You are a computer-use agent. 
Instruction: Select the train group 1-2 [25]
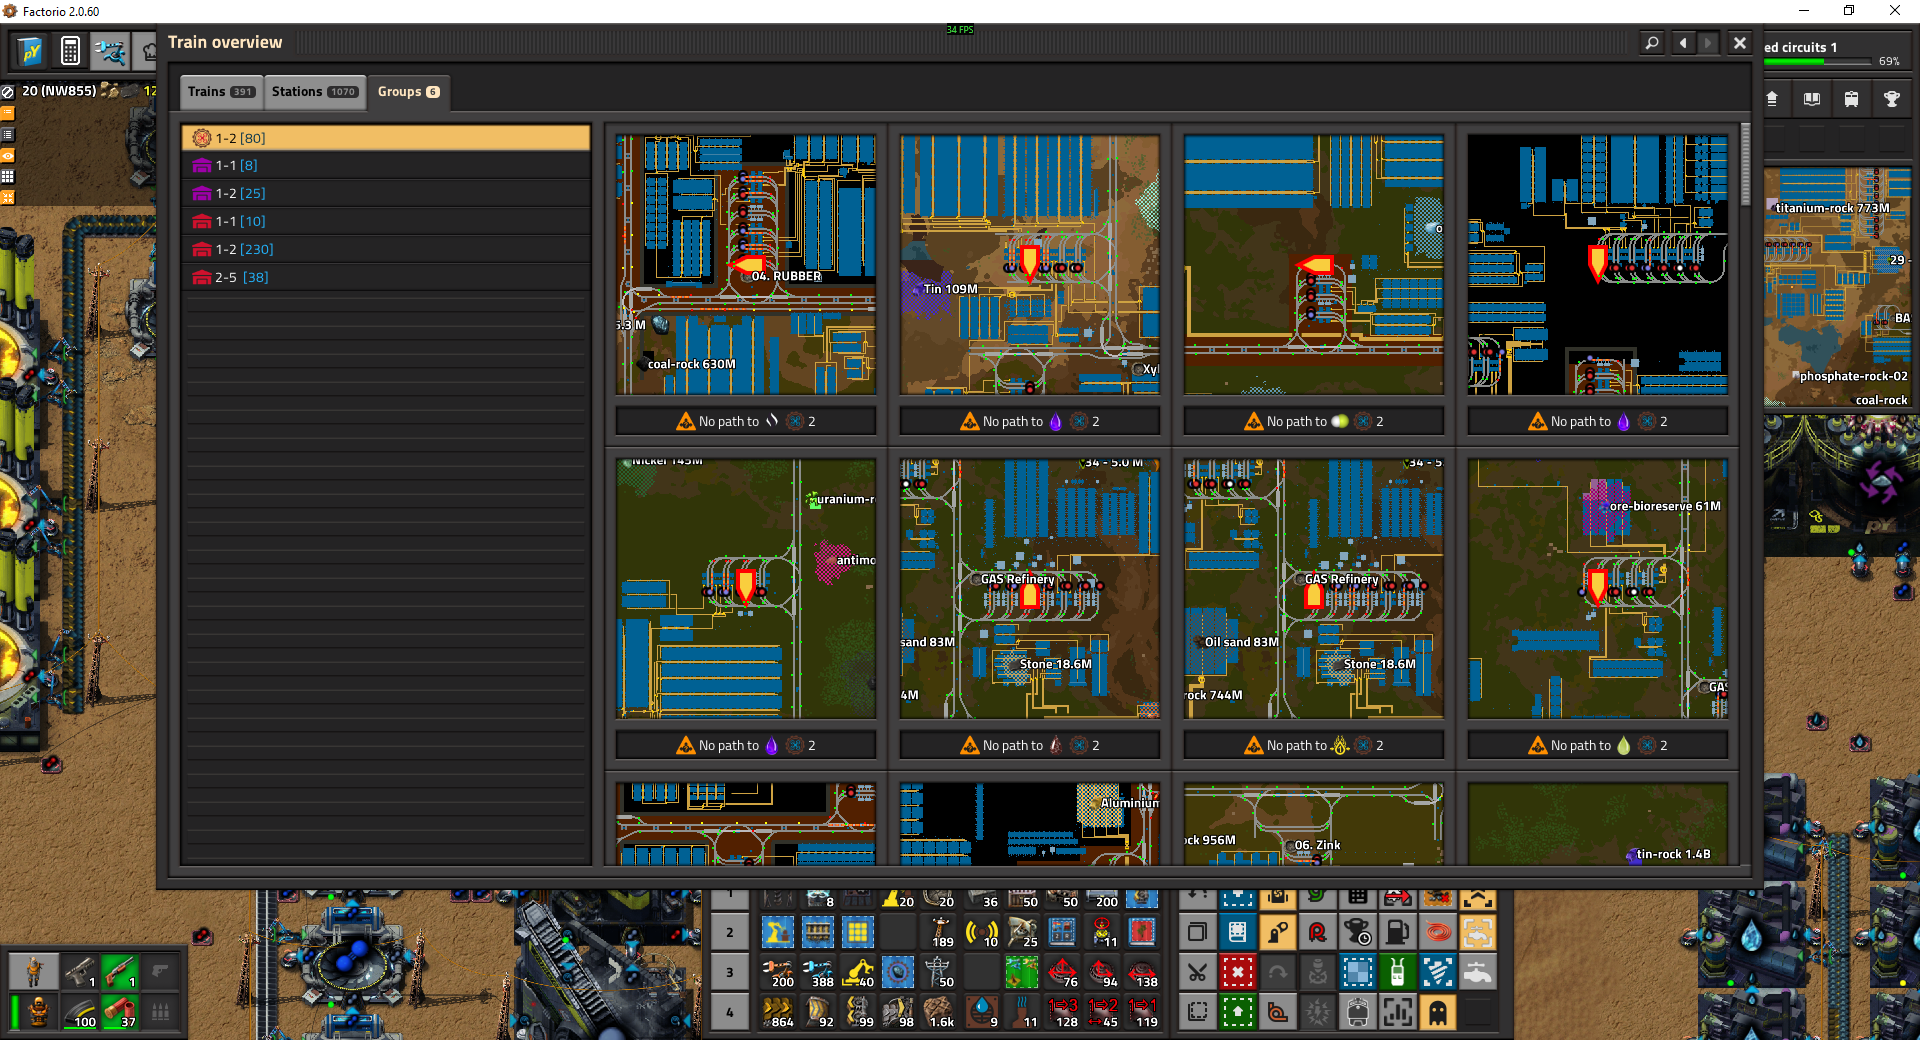click(x=386, y=193)
